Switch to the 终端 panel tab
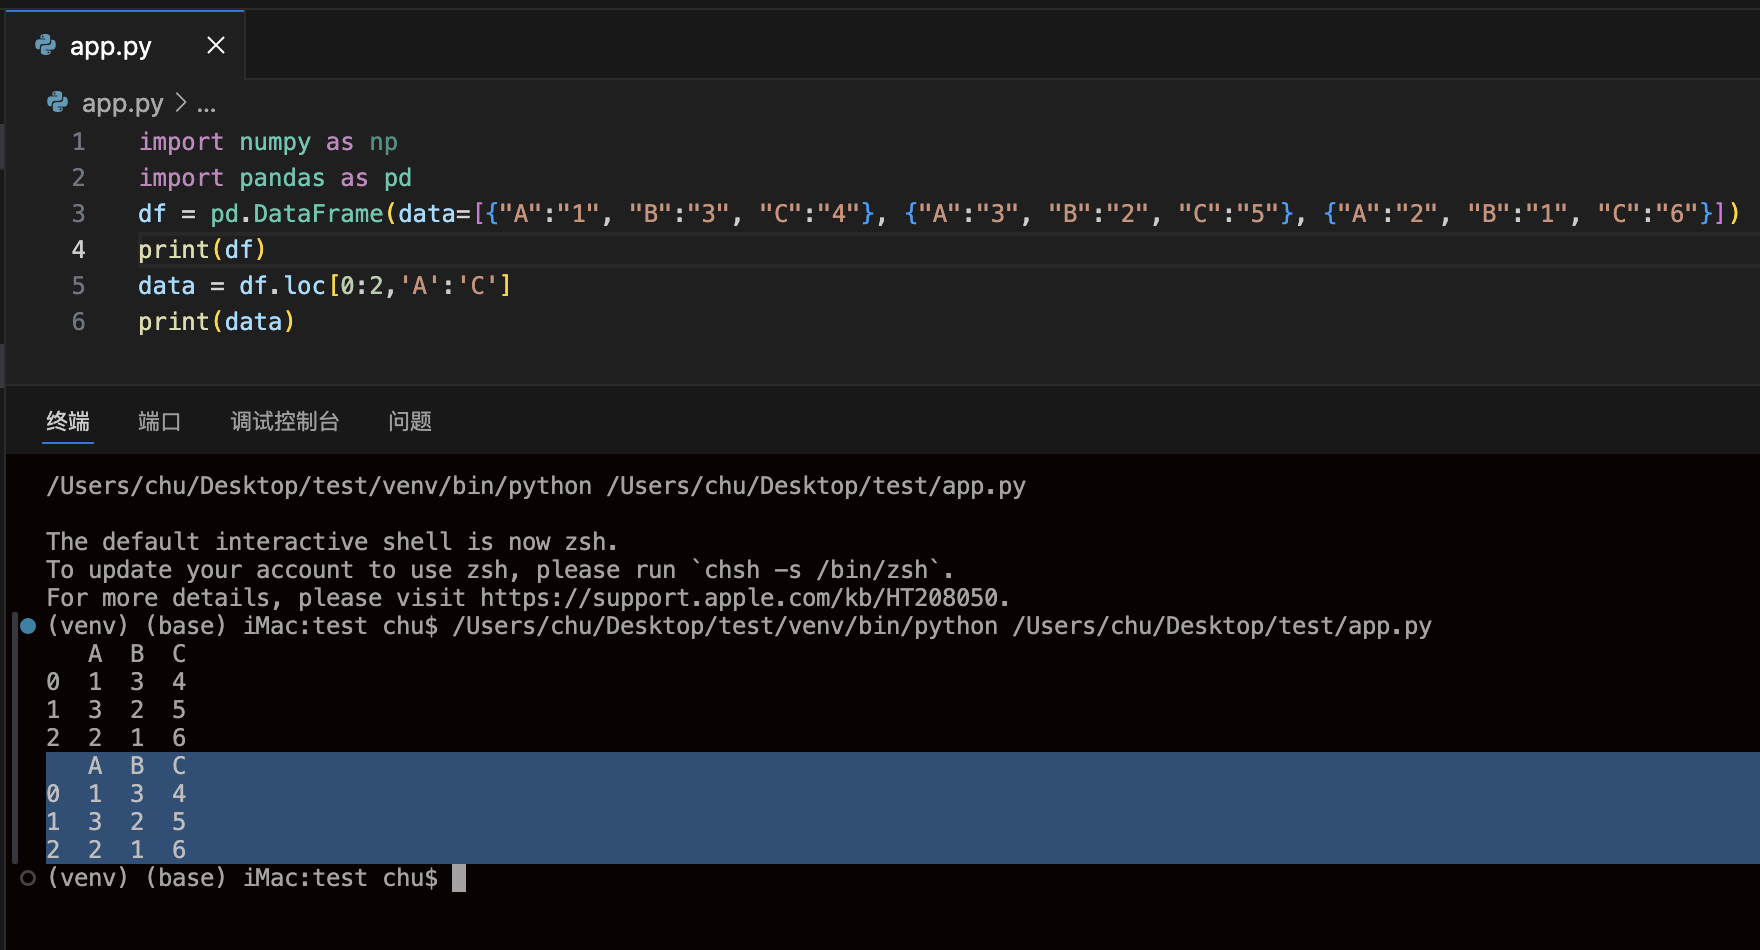Screen dimensions: 1760x950 pos(68,421)
